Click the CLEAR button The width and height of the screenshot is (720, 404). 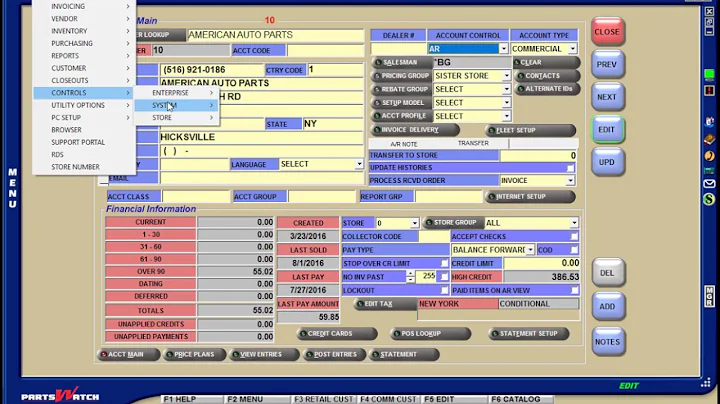[546, 62]
